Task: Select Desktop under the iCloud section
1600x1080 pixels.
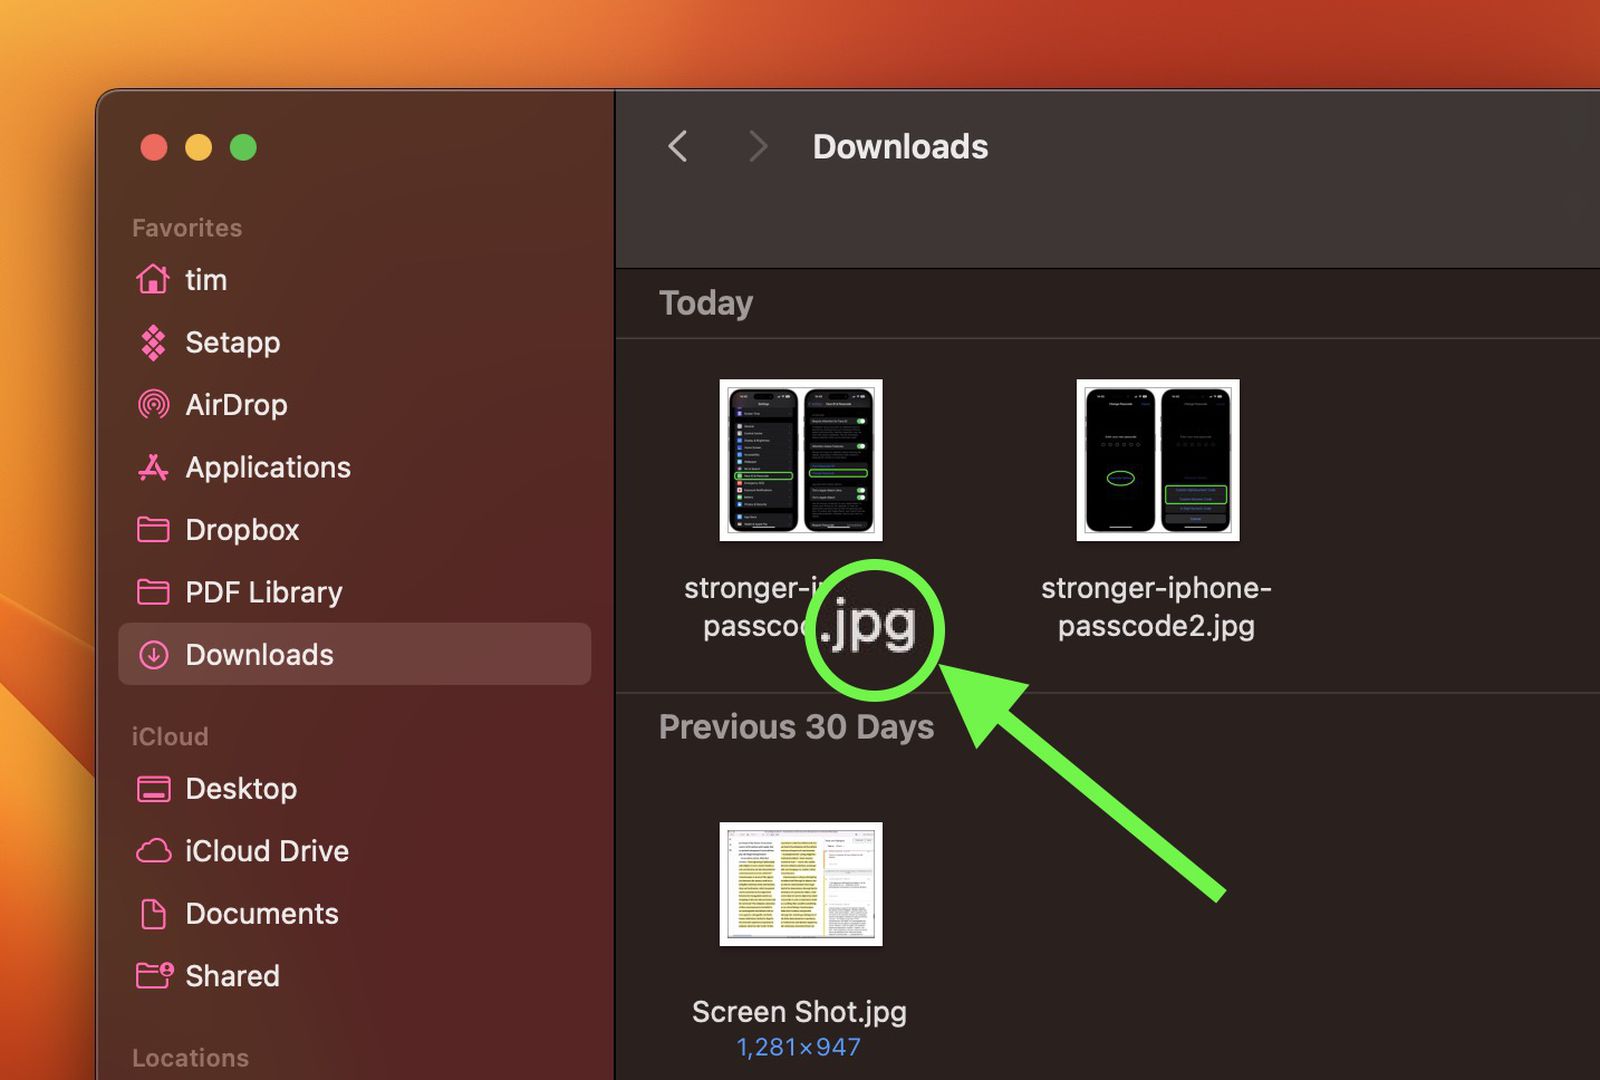Action: click(240, 788)
